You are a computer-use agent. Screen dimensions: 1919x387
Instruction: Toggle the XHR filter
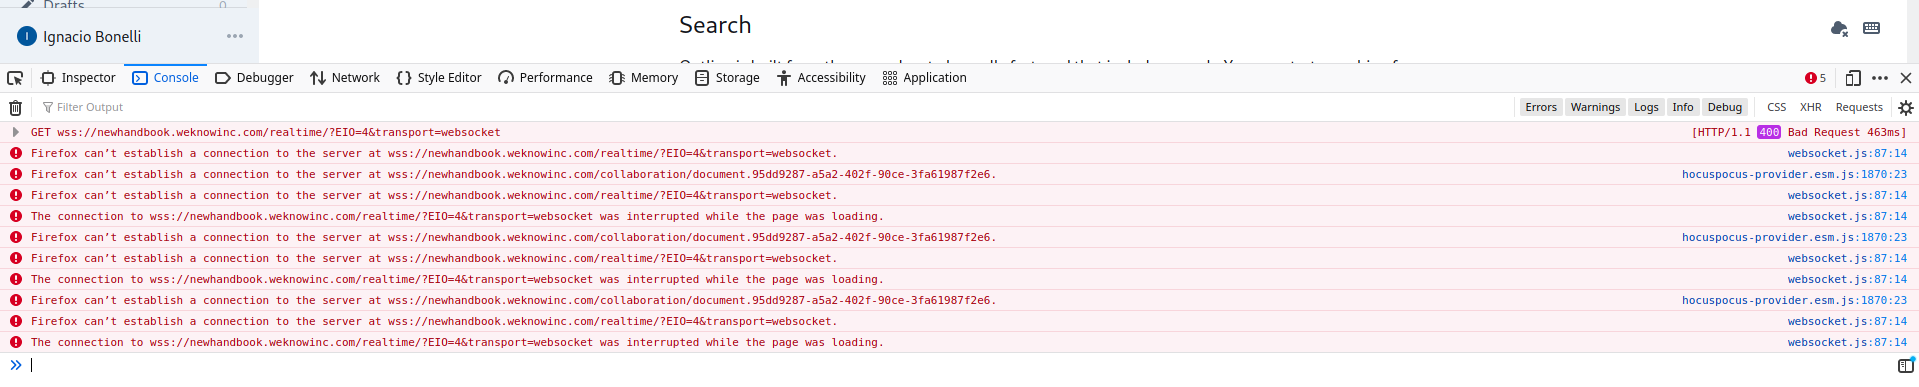click(x=1811, y=107)
